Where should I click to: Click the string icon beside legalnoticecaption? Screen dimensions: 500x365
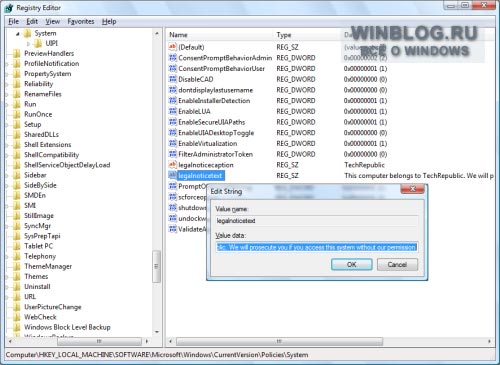pos(173,165)
